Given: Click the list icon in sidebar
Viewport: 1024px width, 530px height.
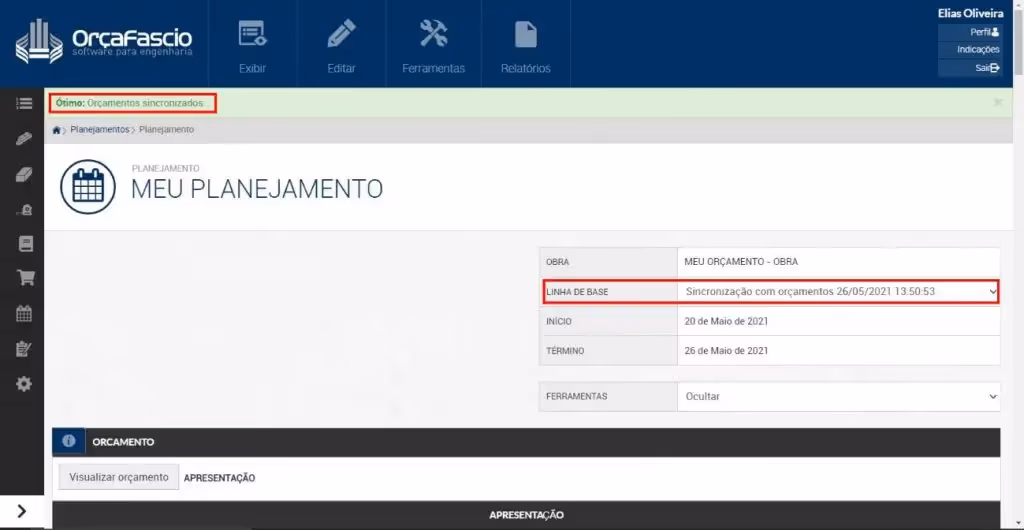Looking at the screenshot, I should point(24,104).
